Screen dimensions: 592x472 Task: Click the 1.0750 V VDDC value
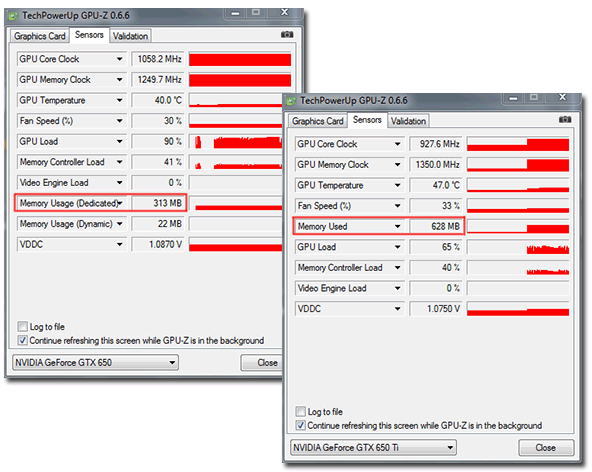(x=436, y=309)
